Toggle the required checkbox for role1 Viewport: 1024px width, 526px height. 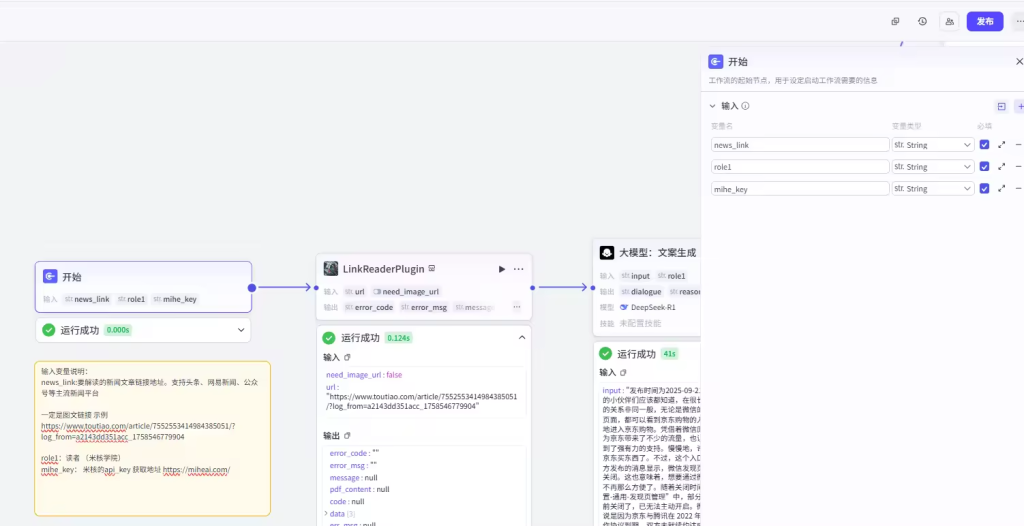tap(984, 167)
